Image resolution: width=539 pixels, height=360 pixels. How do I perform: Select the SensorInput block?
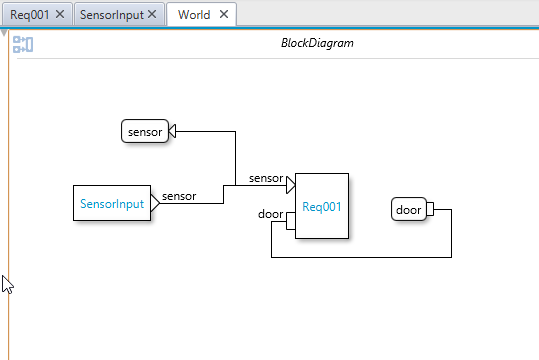pyautogui.click(x=112, y=203)
